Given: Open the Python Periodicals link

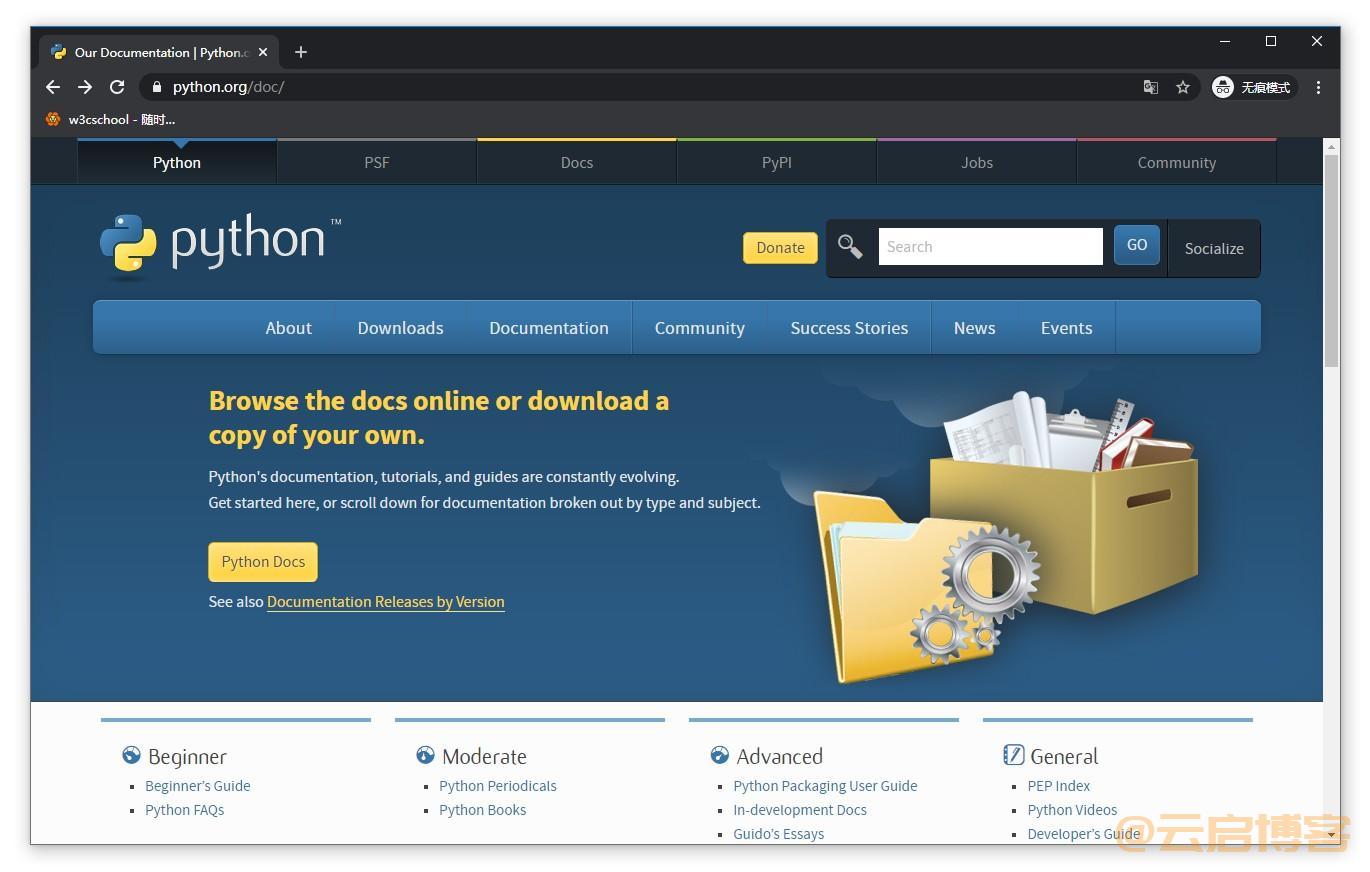Looking at the screenshot, I should [x=498, y=786].
